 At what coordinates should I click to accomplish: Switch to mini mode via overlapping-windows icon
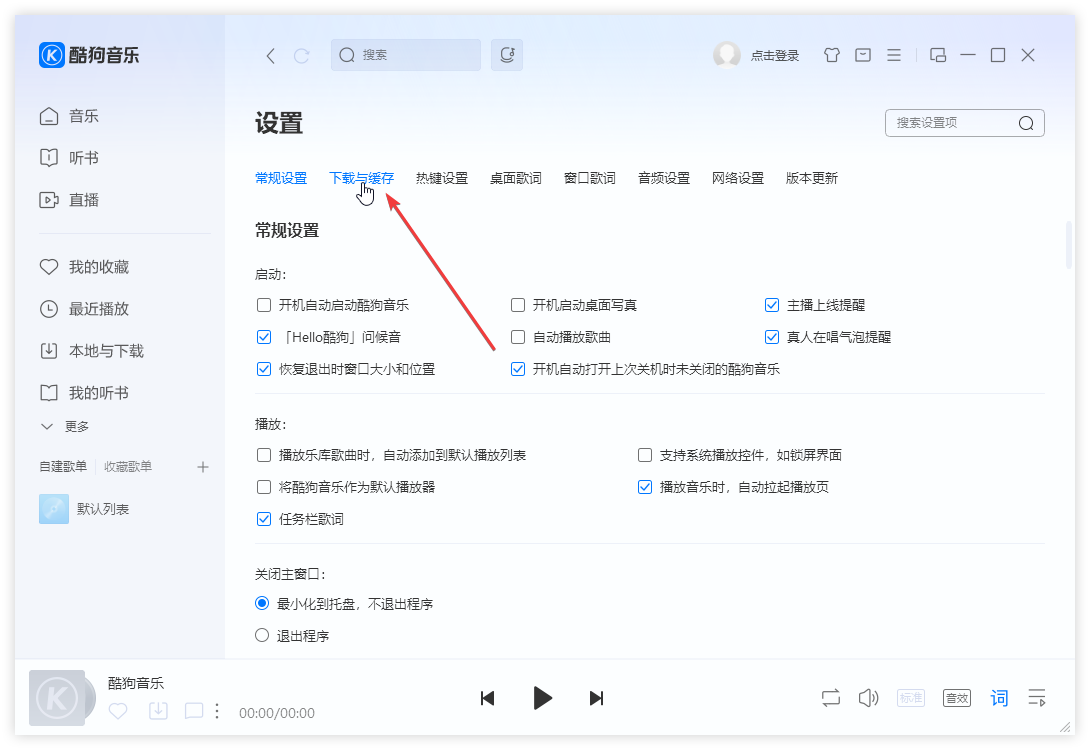[937, 55]
